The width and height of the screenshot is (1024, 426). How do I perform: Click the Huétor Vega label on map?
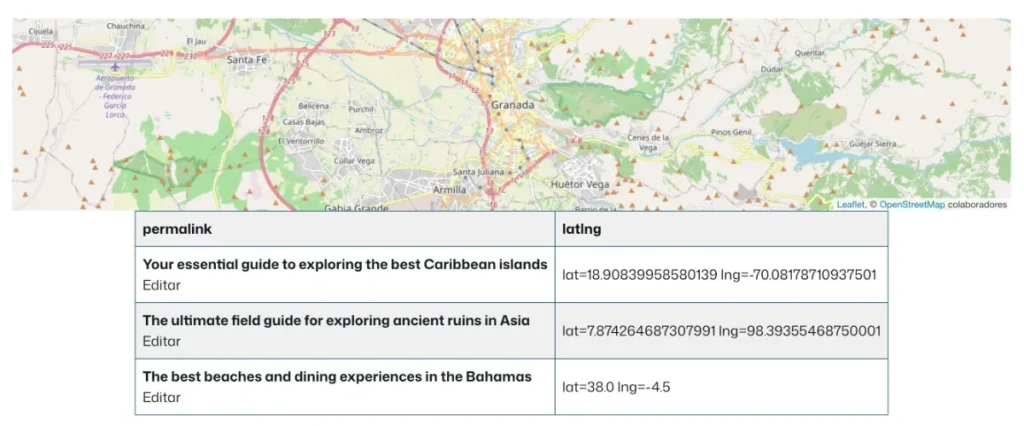pos(580,184)
